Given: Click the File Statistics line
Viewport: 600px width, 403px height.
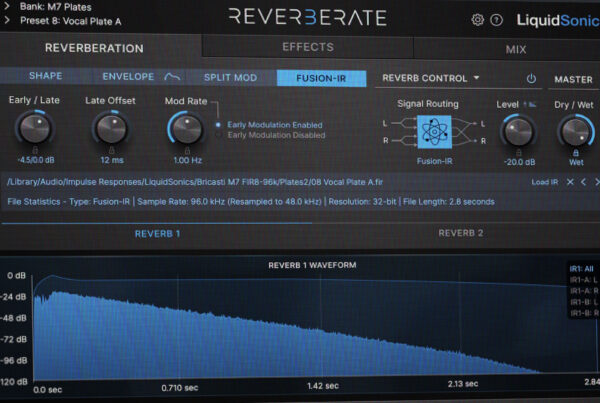Looking at the screenshot, I should coord(251,201).
